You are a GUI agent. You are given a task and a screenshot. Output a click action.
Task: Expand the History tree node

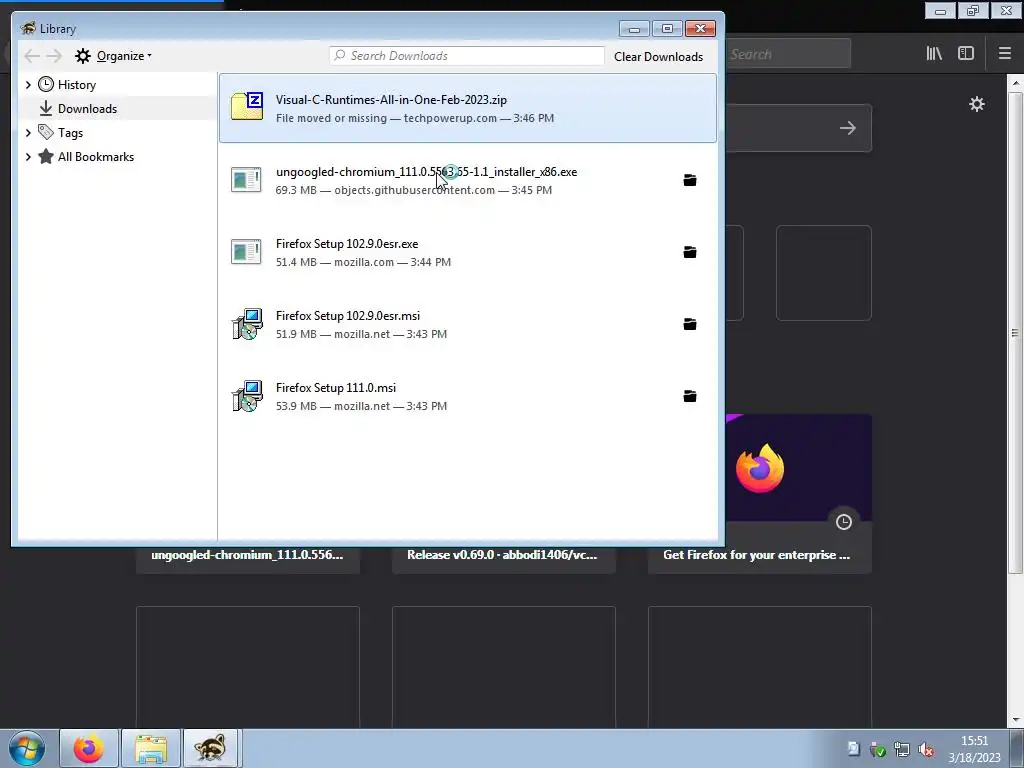coord(28,84)
